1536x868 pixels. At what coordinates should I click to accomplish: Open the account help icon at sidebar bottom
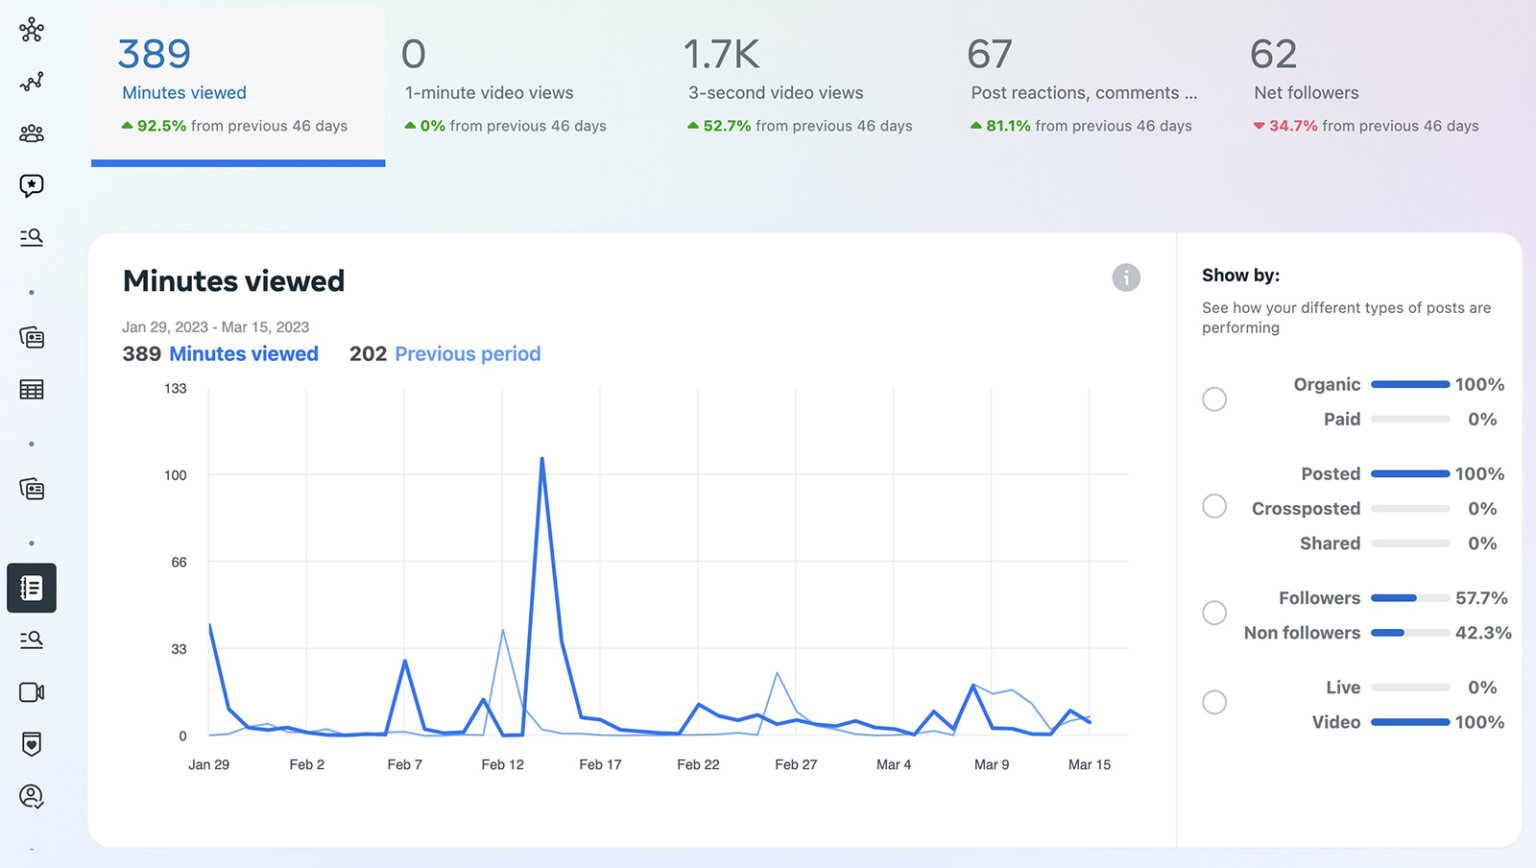tap(31, 797)
